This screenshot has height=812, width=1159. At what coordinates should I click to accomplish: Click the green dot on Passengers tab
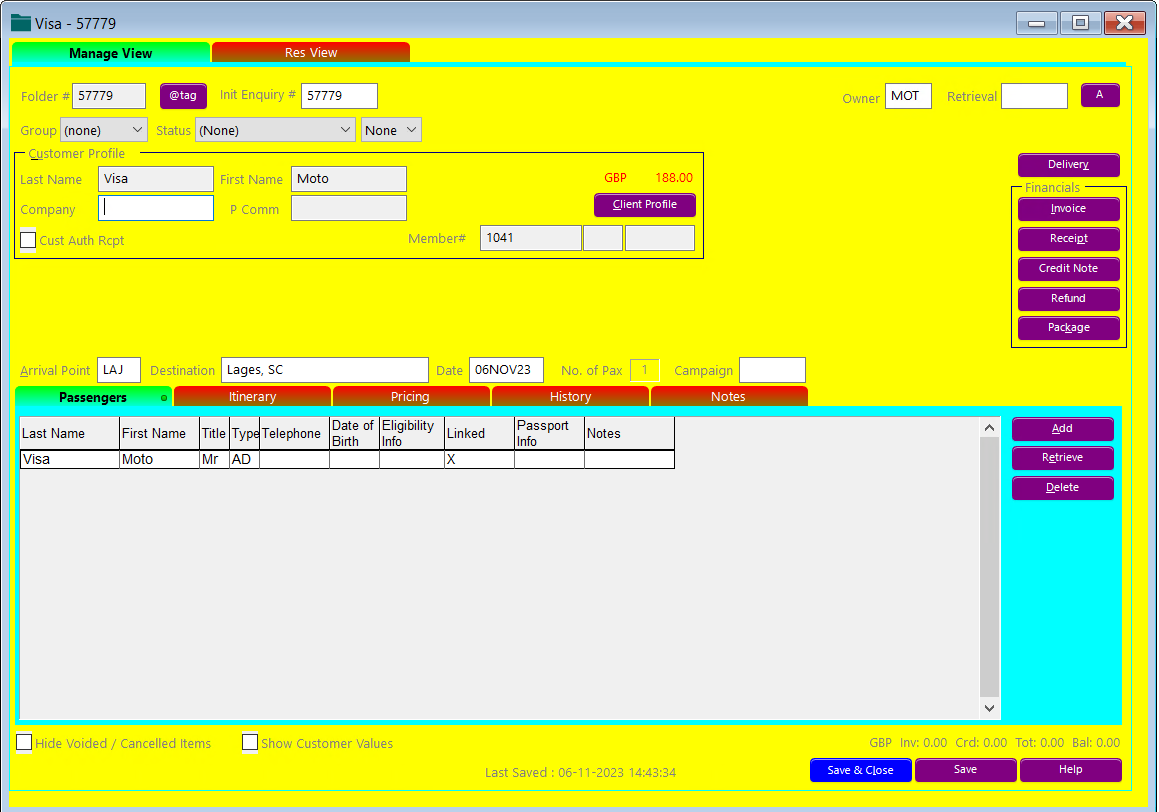pos(164,398)
